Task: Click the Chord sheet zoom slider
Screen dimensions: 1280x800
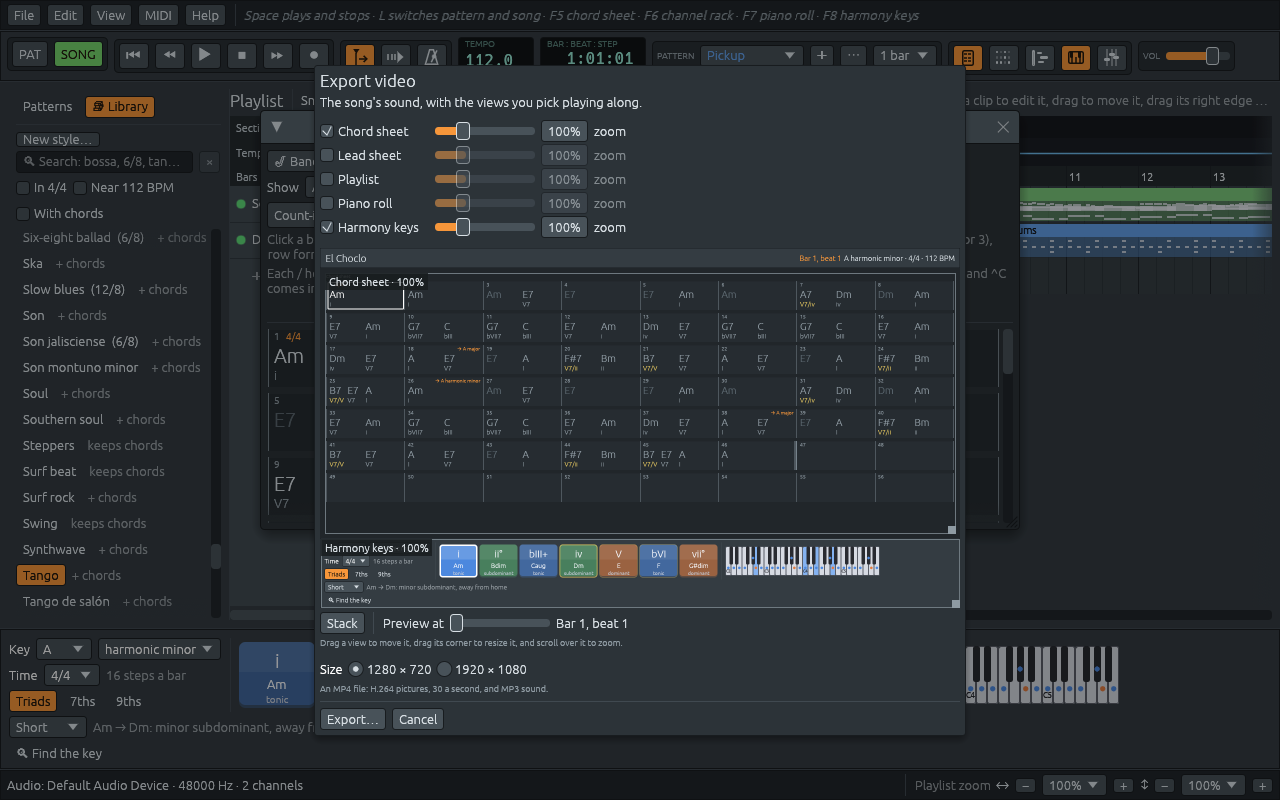Action: pyautogui.click(x=485, y=131)
